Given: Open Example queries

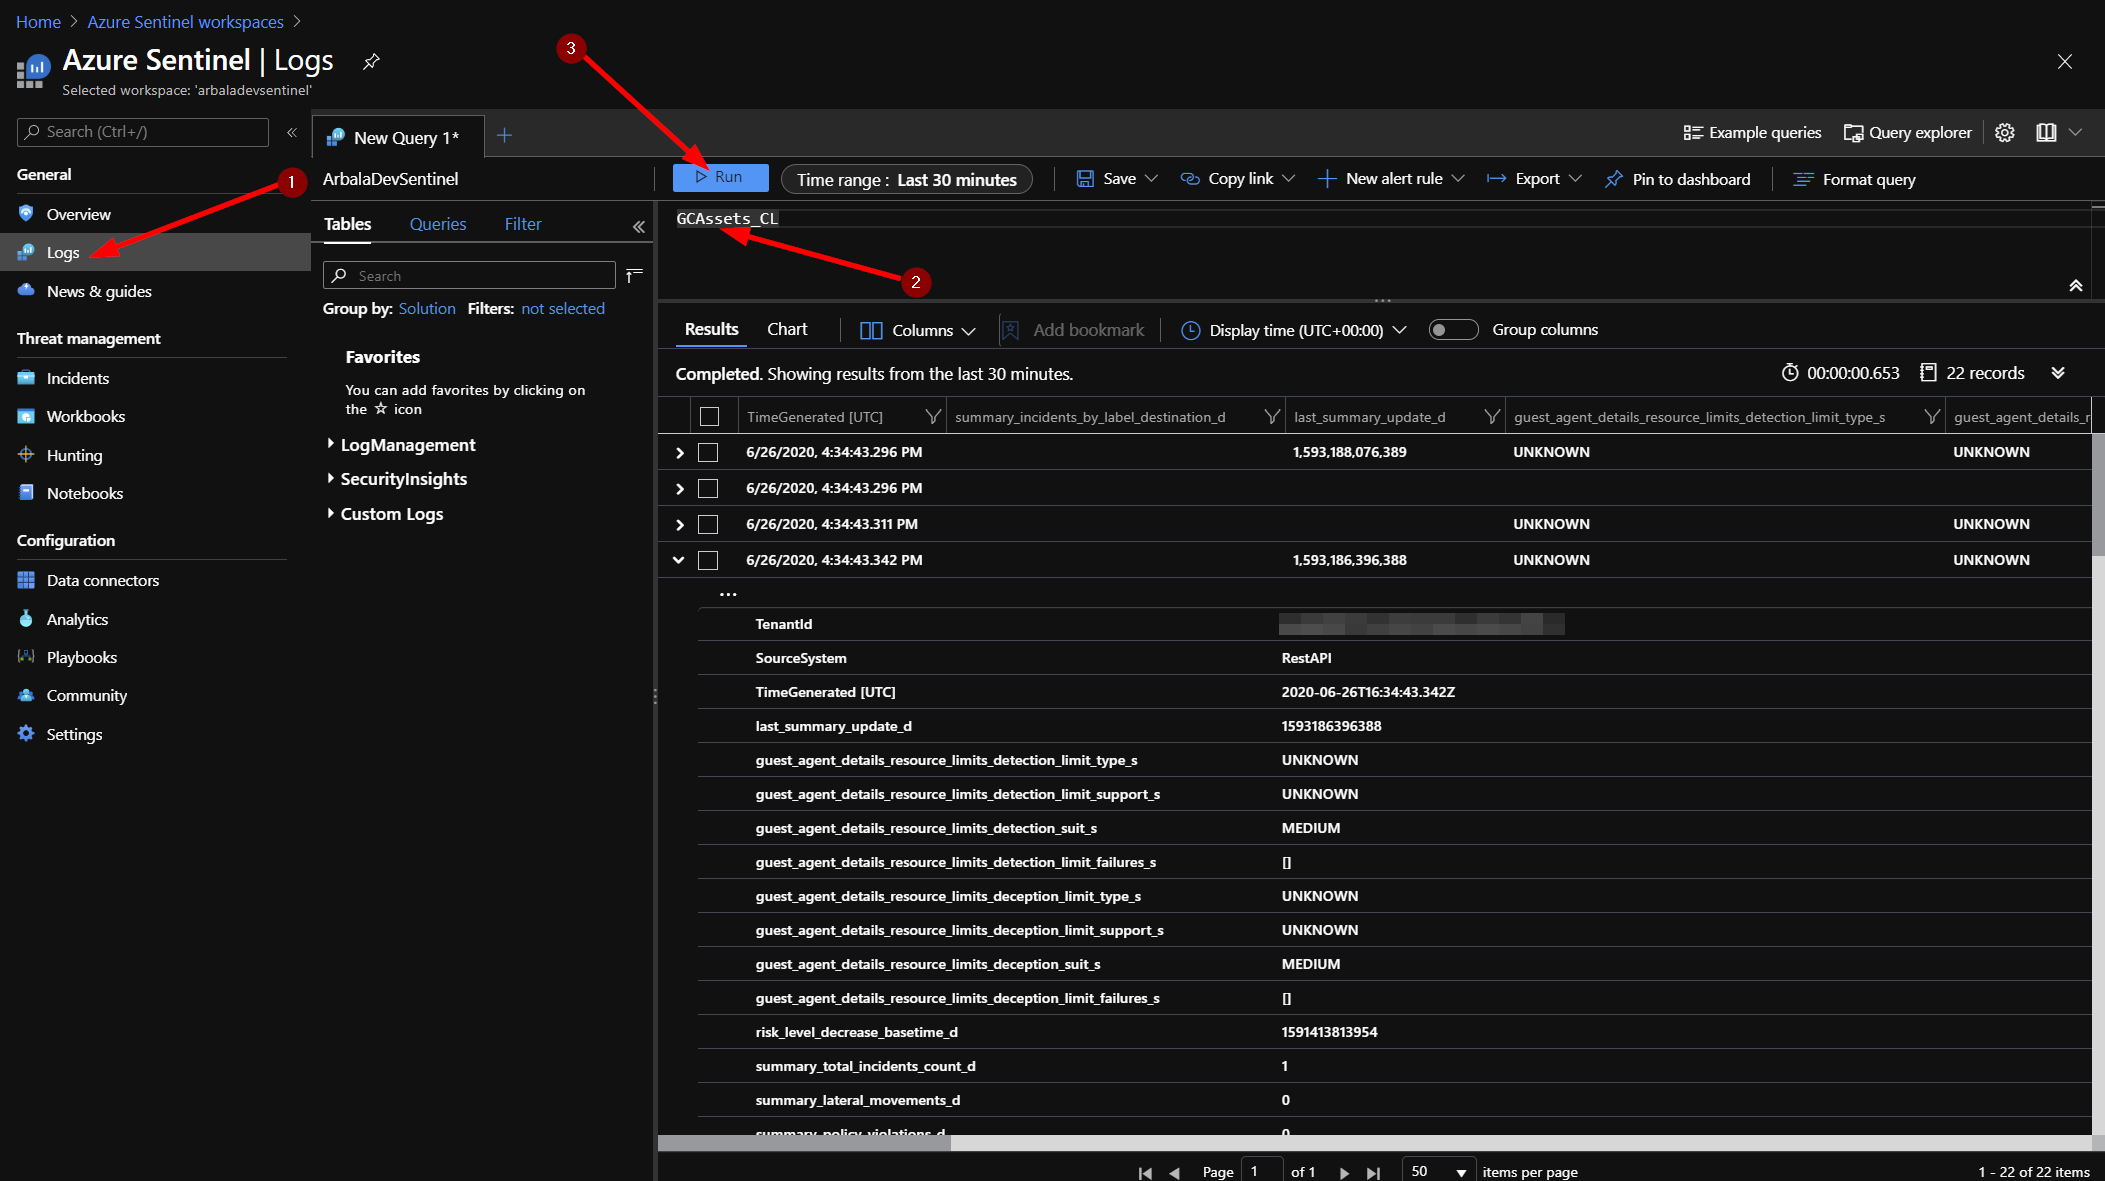Looking at the screenshot, I should click(x=1751, y=132).
